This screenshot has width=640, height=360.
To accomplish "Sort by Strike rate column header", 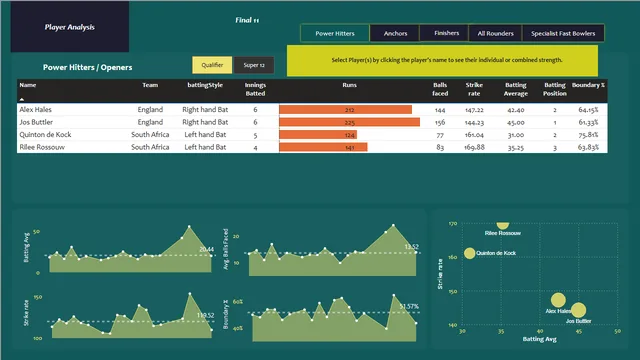I will tap(474, 89).
